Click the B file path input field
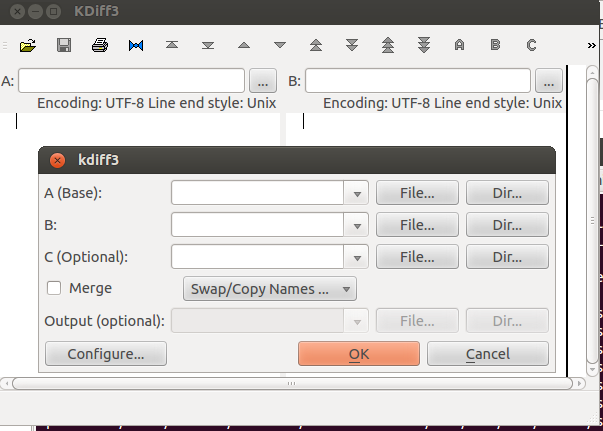The width and height of the screenshot is (603, 431). pyautogui.click(x=418, y=80)
